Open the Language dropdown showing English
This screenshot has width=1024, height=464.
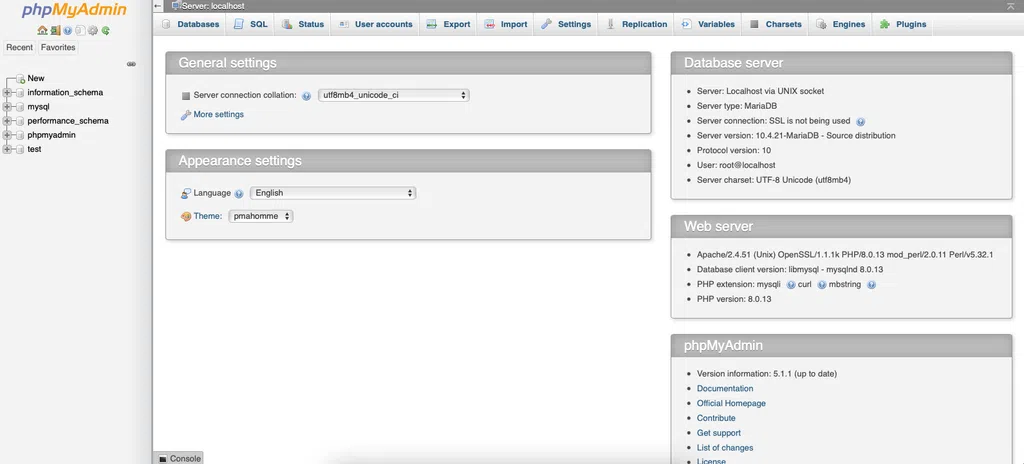[333, 193]
